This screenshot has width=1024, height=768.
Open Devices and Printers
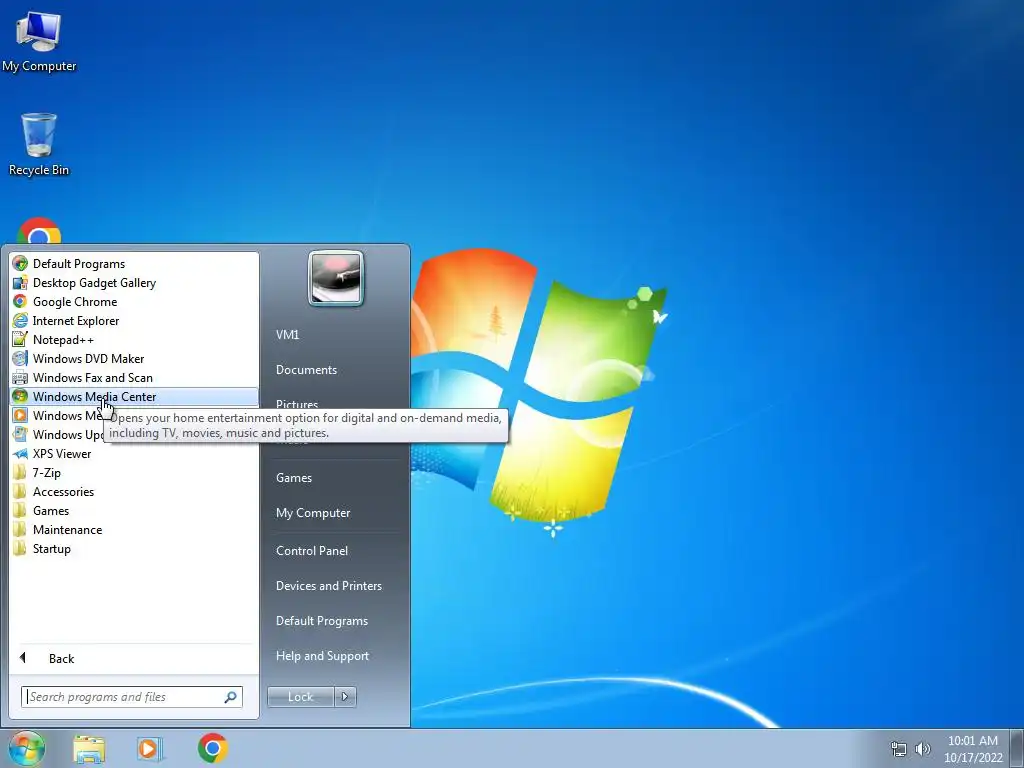(x=328, y=586)
